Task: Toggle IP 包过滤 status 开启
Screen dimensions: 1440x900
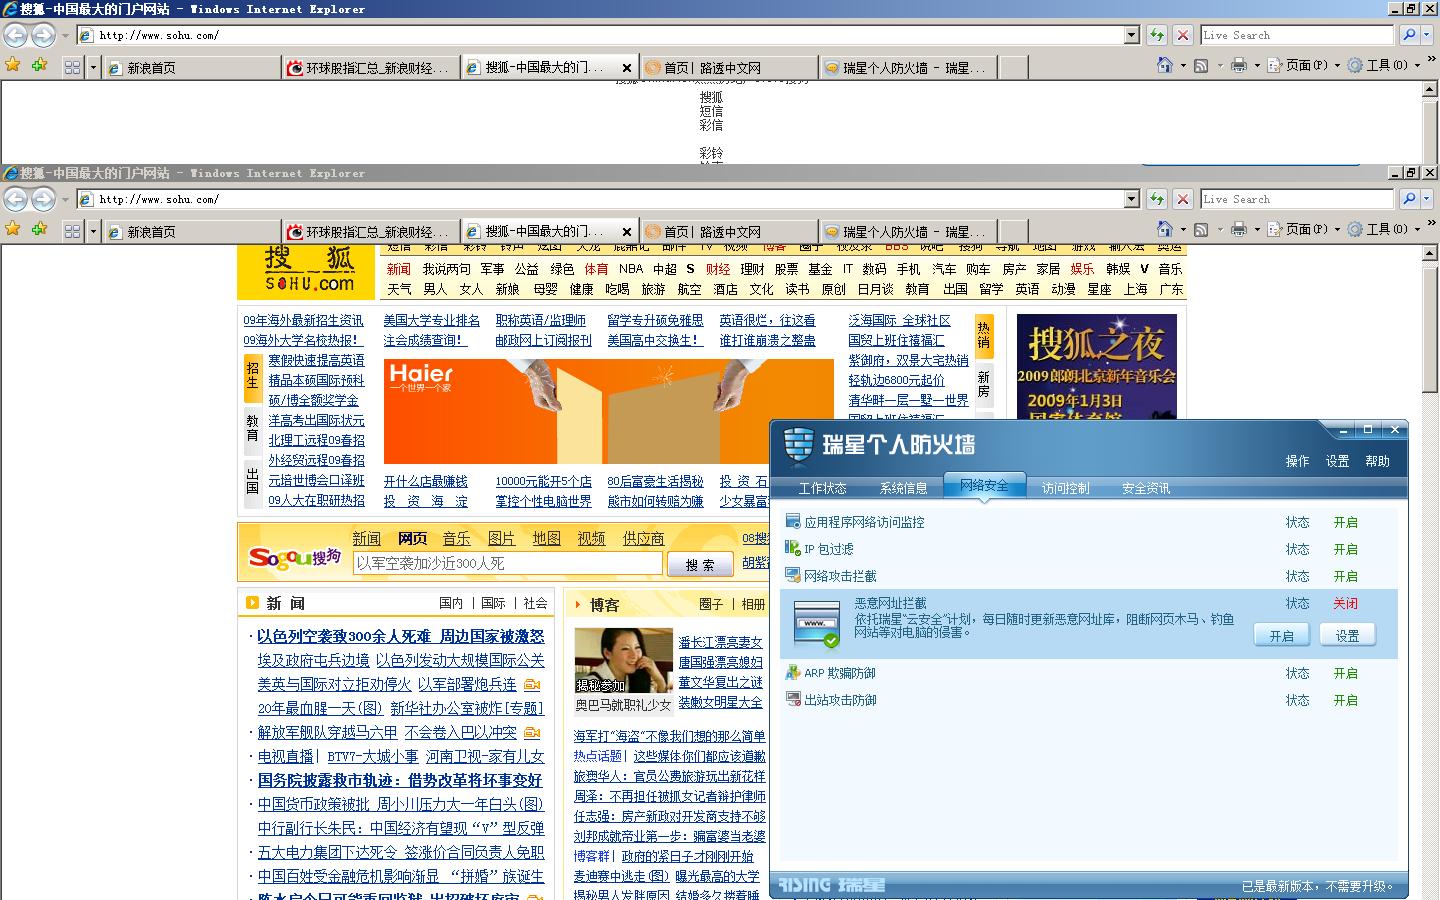Action: [x=1345, y=549]
